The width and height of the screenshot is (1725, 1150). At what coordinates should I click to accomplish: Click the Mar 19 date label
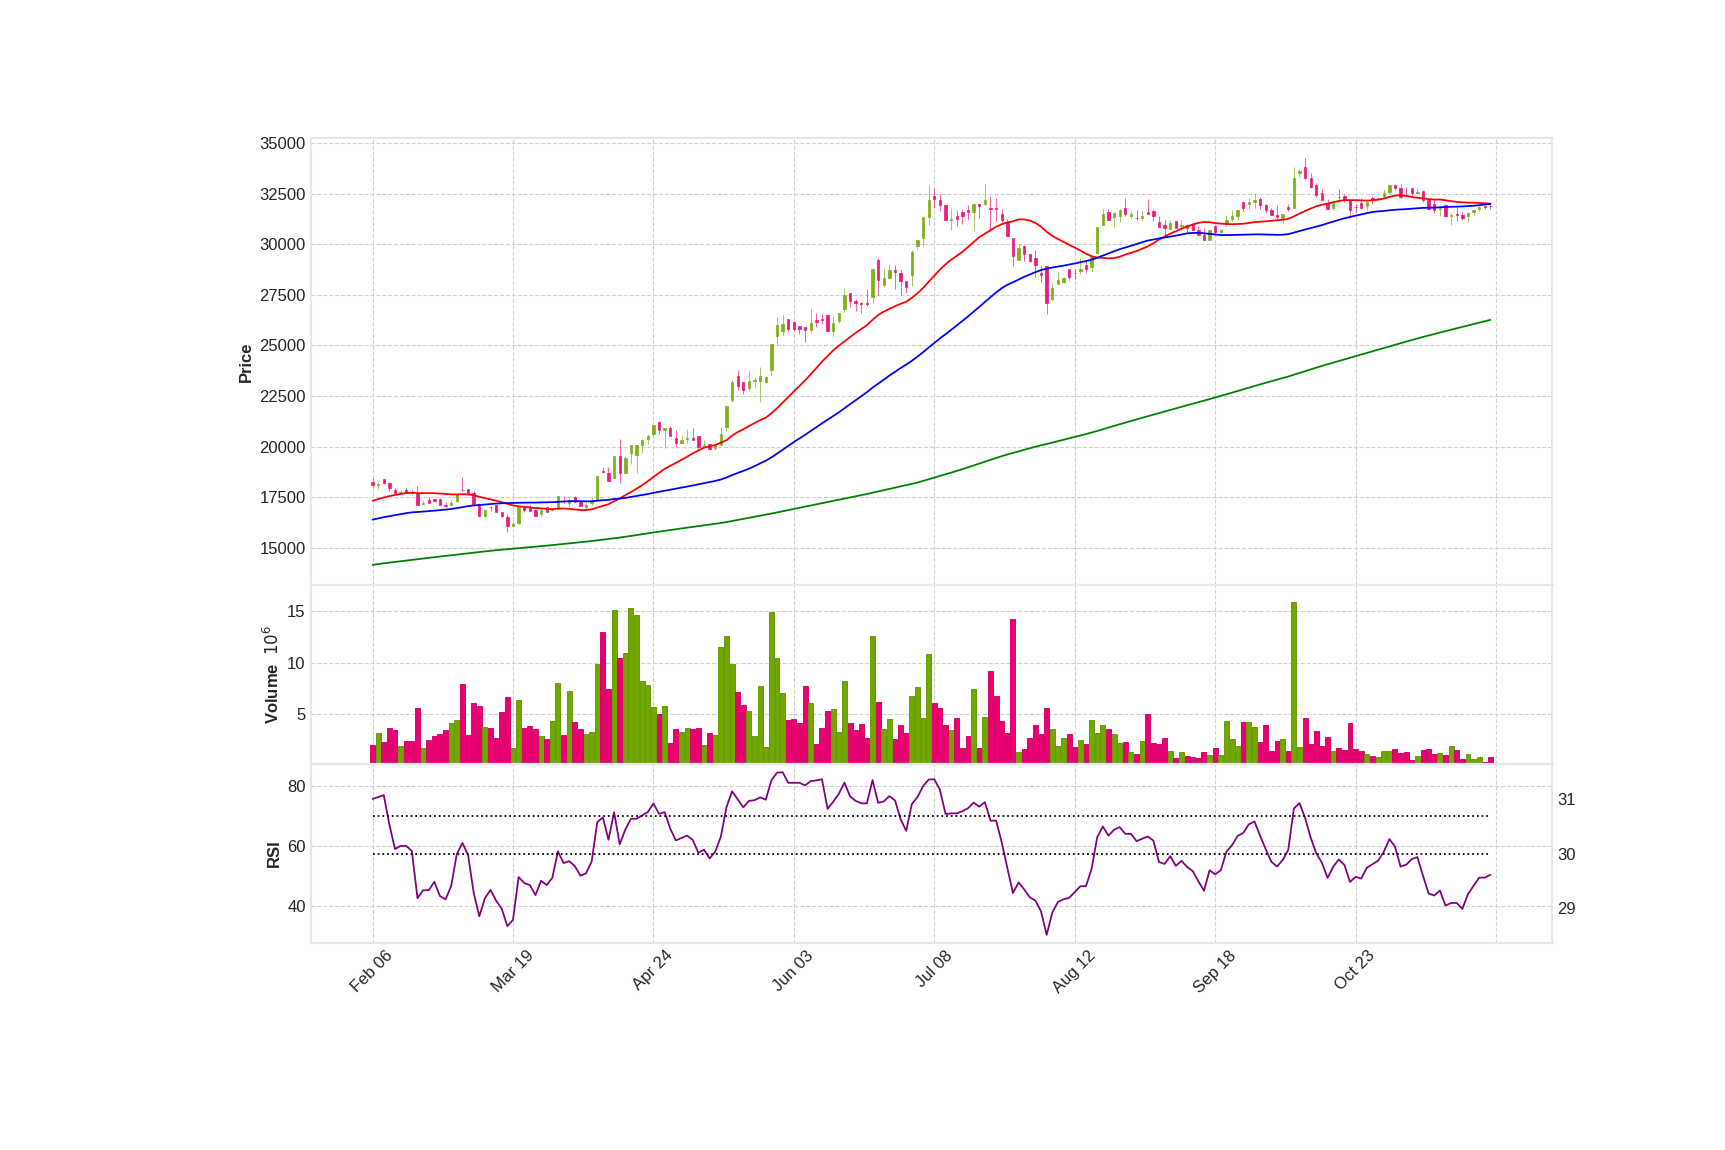(x=511, y=970)
